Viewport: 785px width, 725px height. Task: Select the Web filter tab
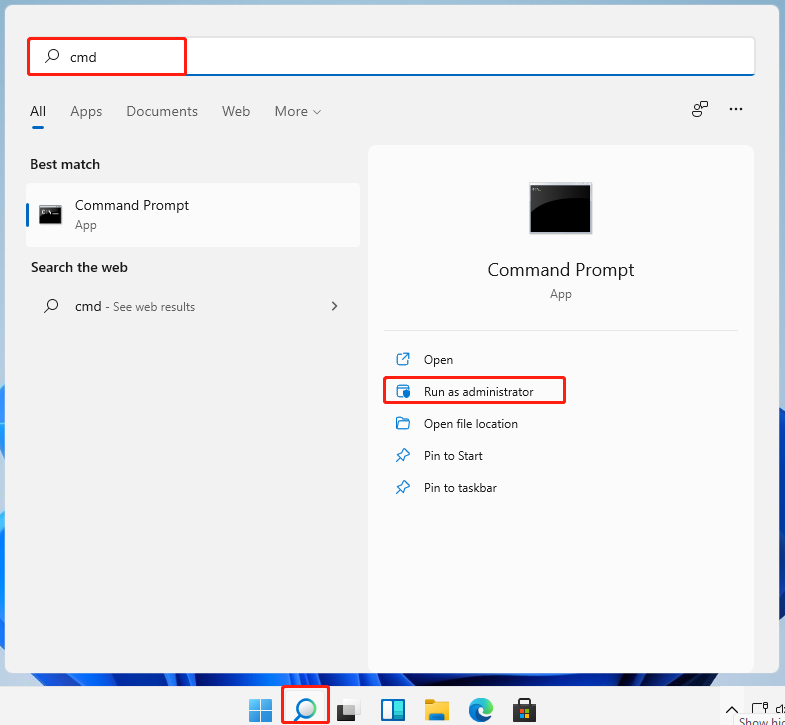pos(236,111)
